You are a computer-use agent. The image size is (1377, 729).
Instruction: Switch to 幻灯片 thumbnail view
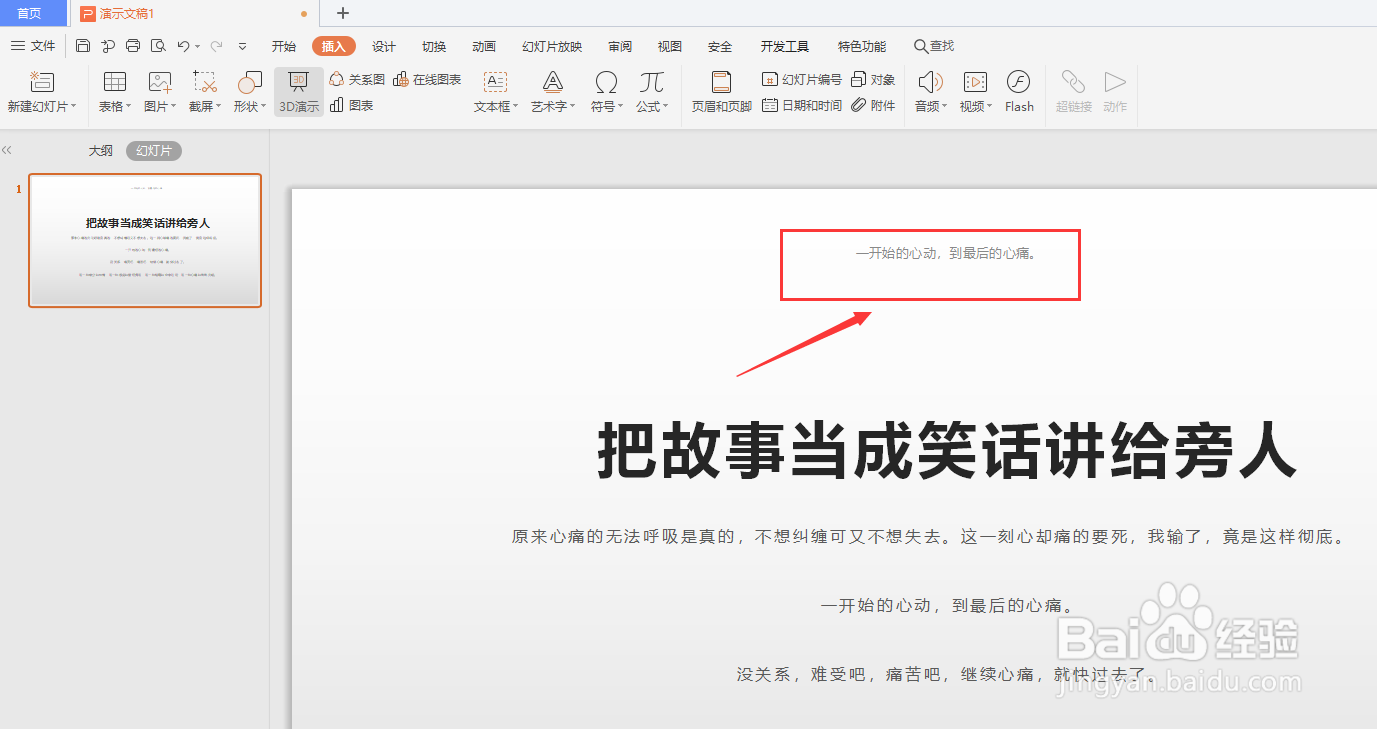pos(154,151)
